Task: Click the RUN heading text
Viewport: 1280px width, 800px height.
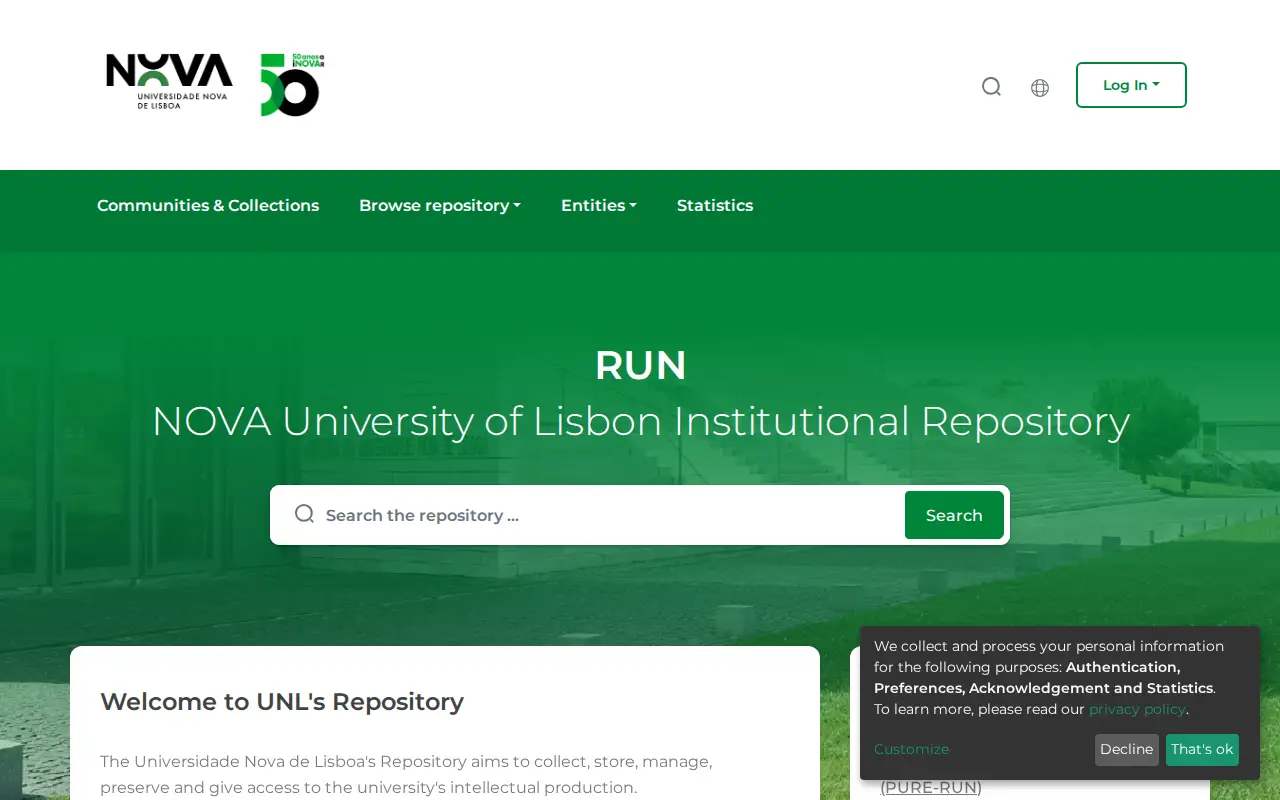Action: click(641, 365)
